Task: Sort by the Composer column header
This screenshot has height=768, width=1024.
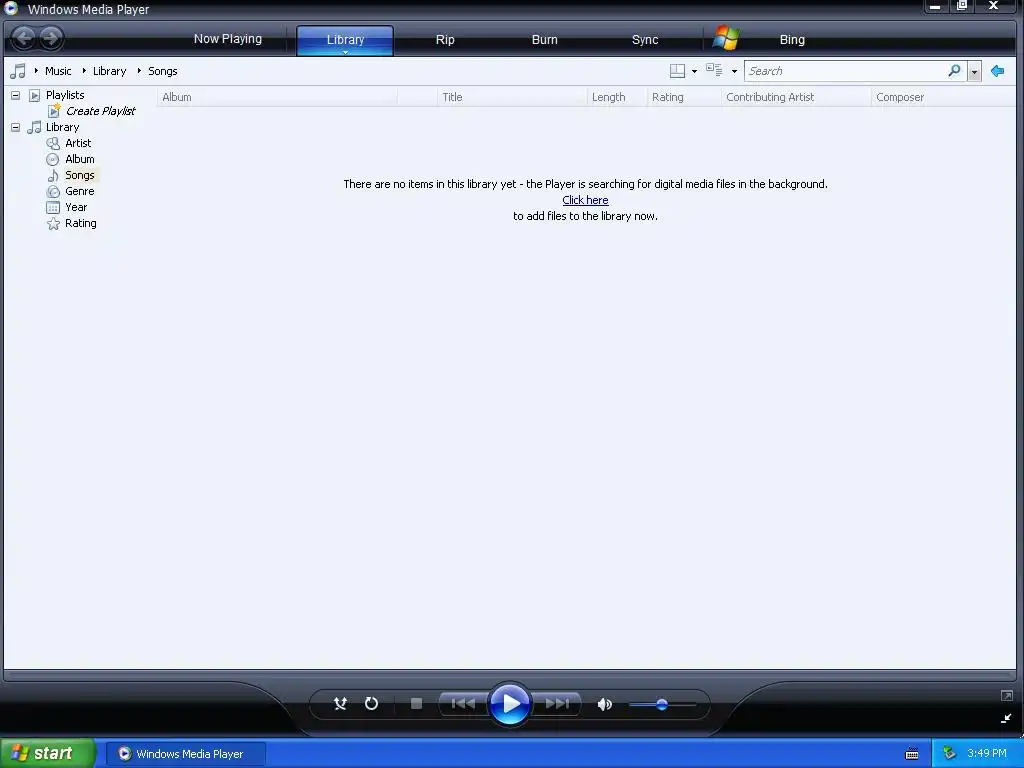Action: (x=943, y=97)
